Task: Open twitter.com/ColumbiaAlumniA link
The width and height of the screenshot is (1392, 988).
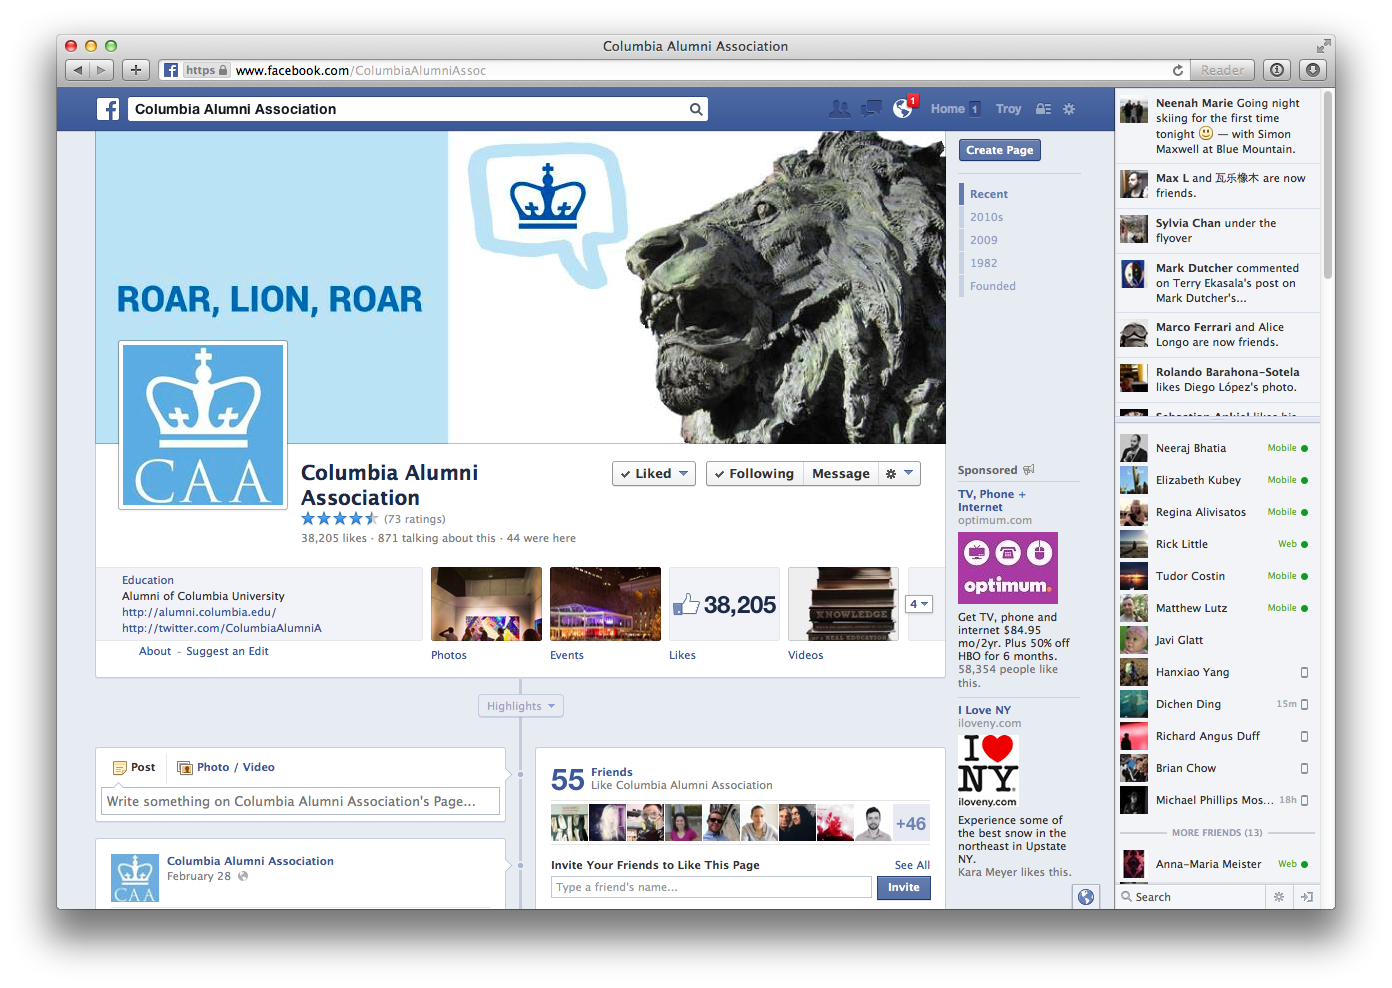Action: pyautogui.click(x=222, y=628)
